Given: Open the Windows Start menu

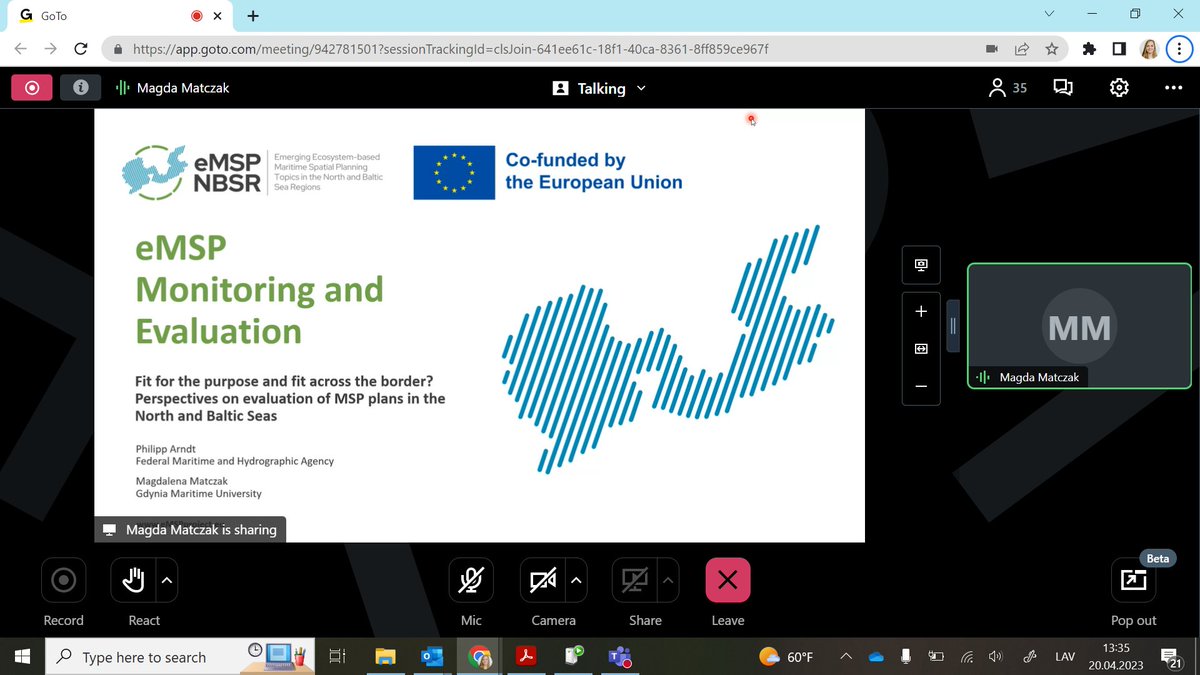Looking at the screenshot, I should point(23,657).
